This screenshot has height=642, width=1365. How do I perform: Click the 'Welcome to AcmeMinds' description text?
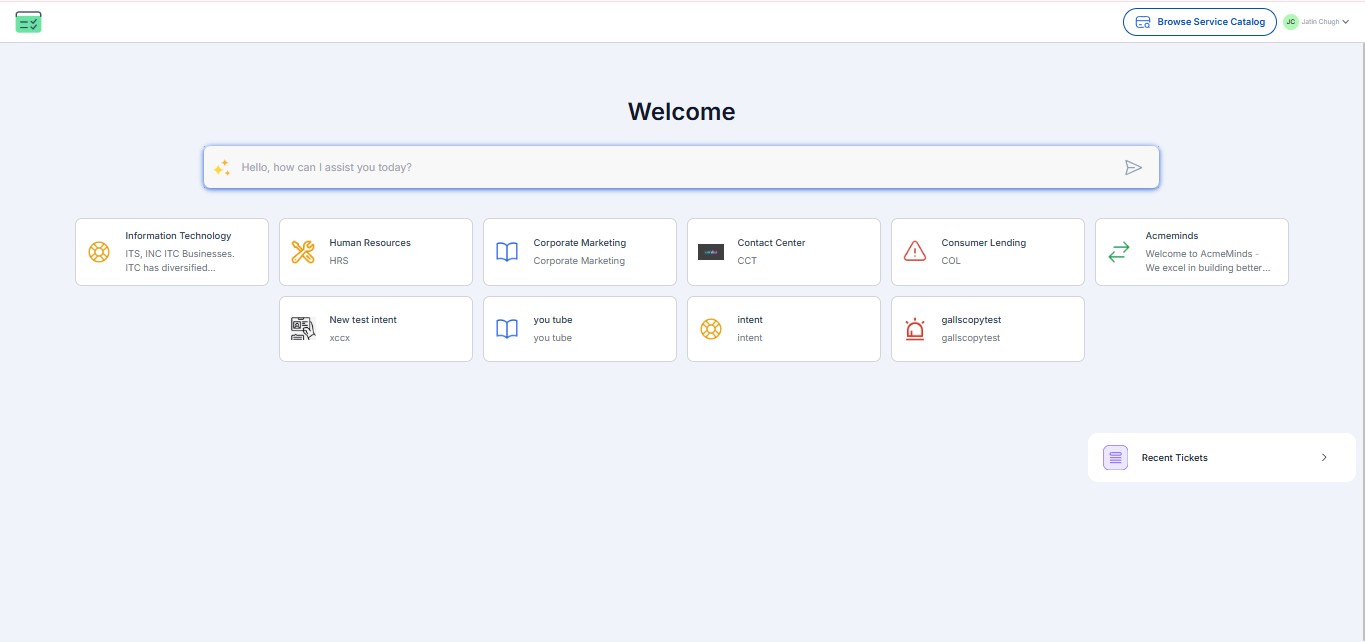pos(1208,261)
